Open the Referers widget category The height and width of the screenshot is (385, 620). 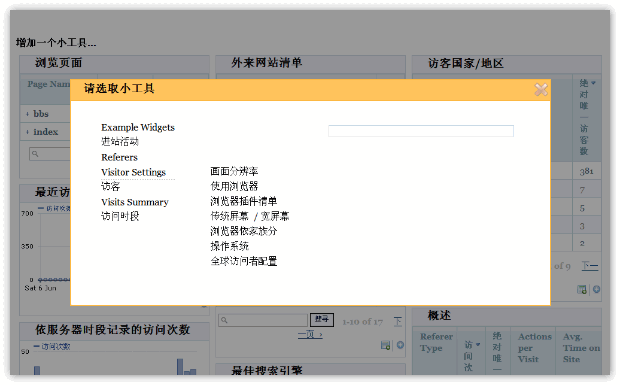coord(119,157)
